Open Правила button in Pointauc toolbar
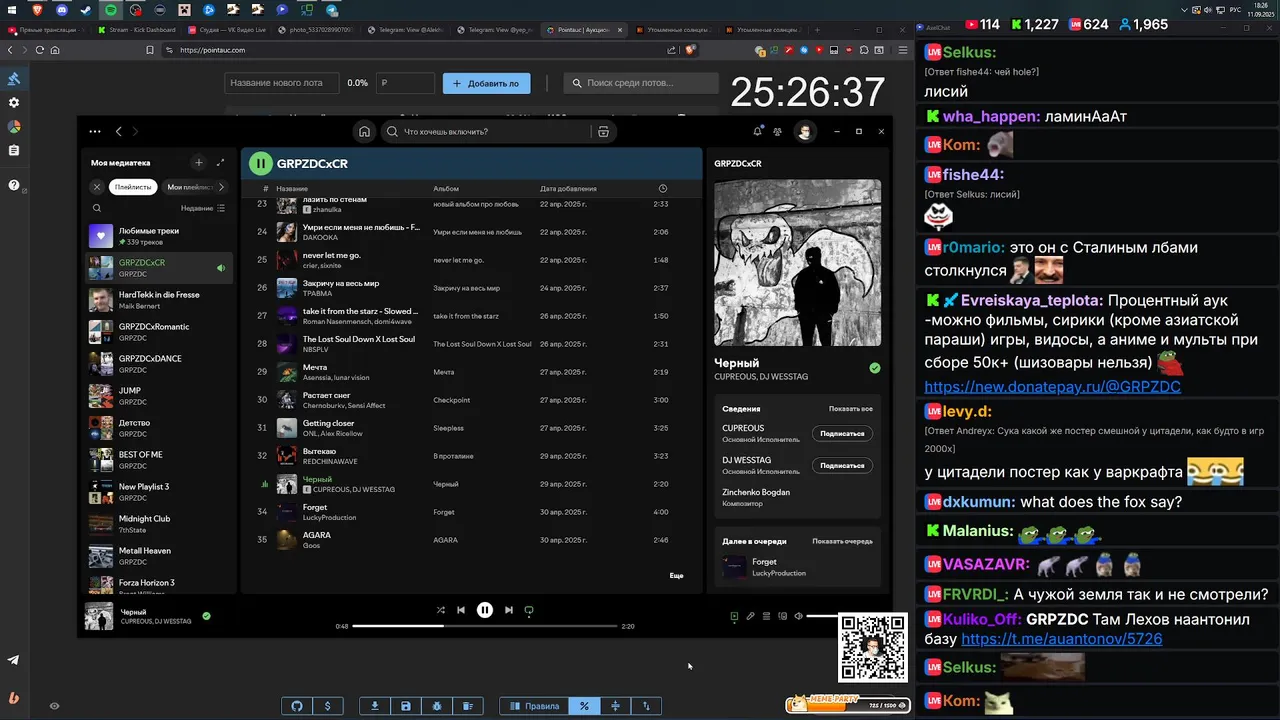The width and height of the screenshot is (1280, 720). tap(534, 706)
